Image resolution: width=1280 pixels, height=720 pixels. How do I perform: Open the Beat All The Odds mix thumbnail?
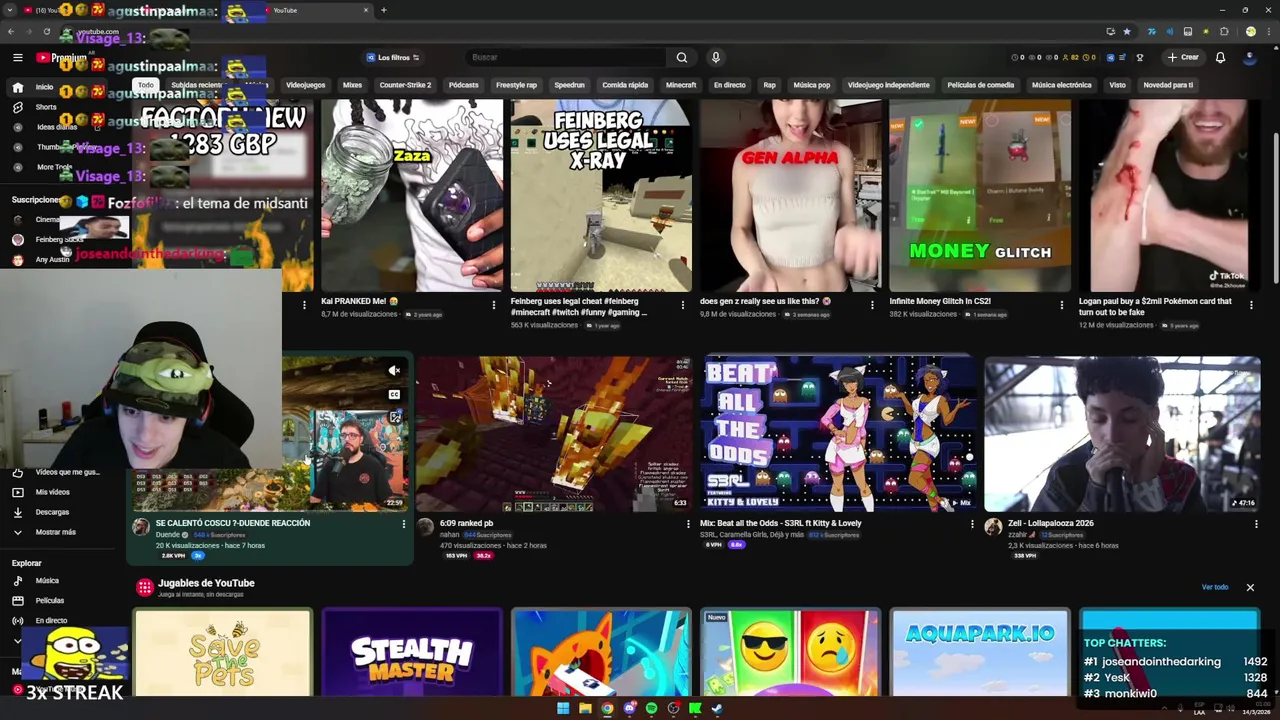[837, 434]
